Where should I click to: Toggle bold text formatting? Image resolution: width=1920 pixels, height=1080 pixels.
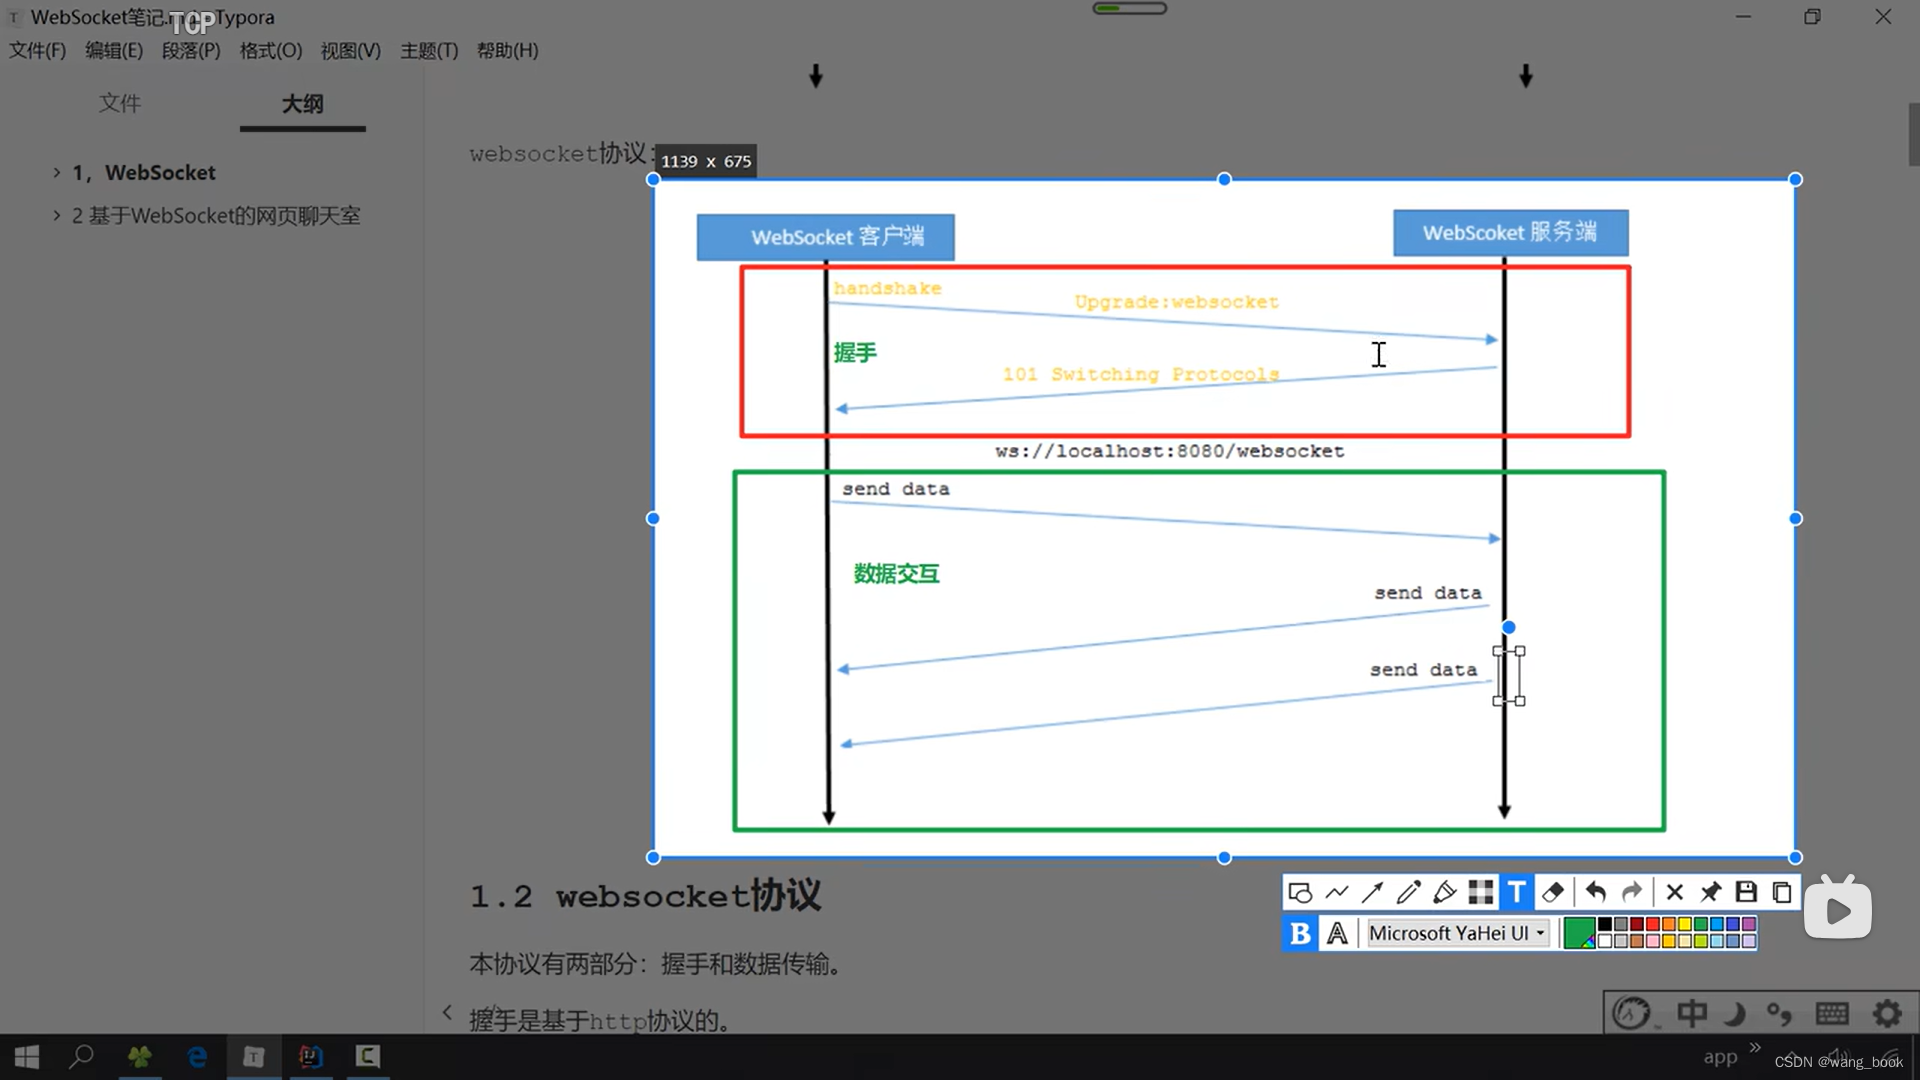tap(1299, 932)
